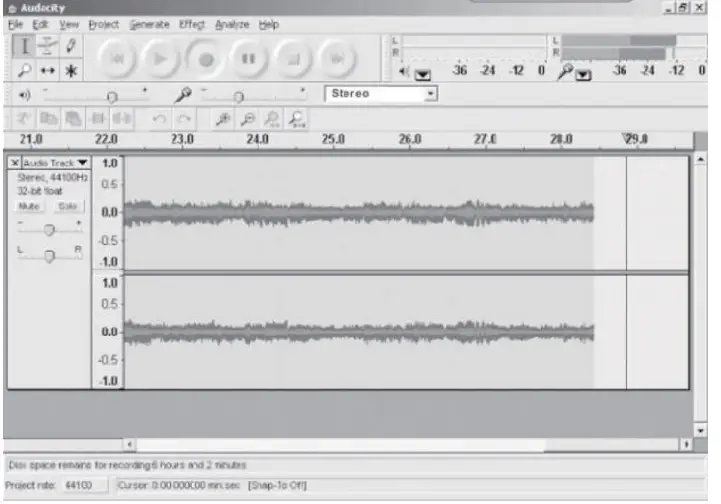This screenshot has height=504, width=721.
Task: Click the Pause button
Action: [x=248, y=58]
